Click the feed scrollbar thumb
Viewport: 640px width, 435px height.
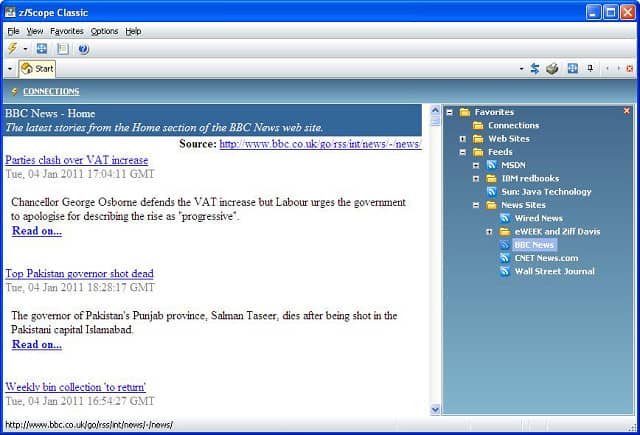(x=435, y=121)
